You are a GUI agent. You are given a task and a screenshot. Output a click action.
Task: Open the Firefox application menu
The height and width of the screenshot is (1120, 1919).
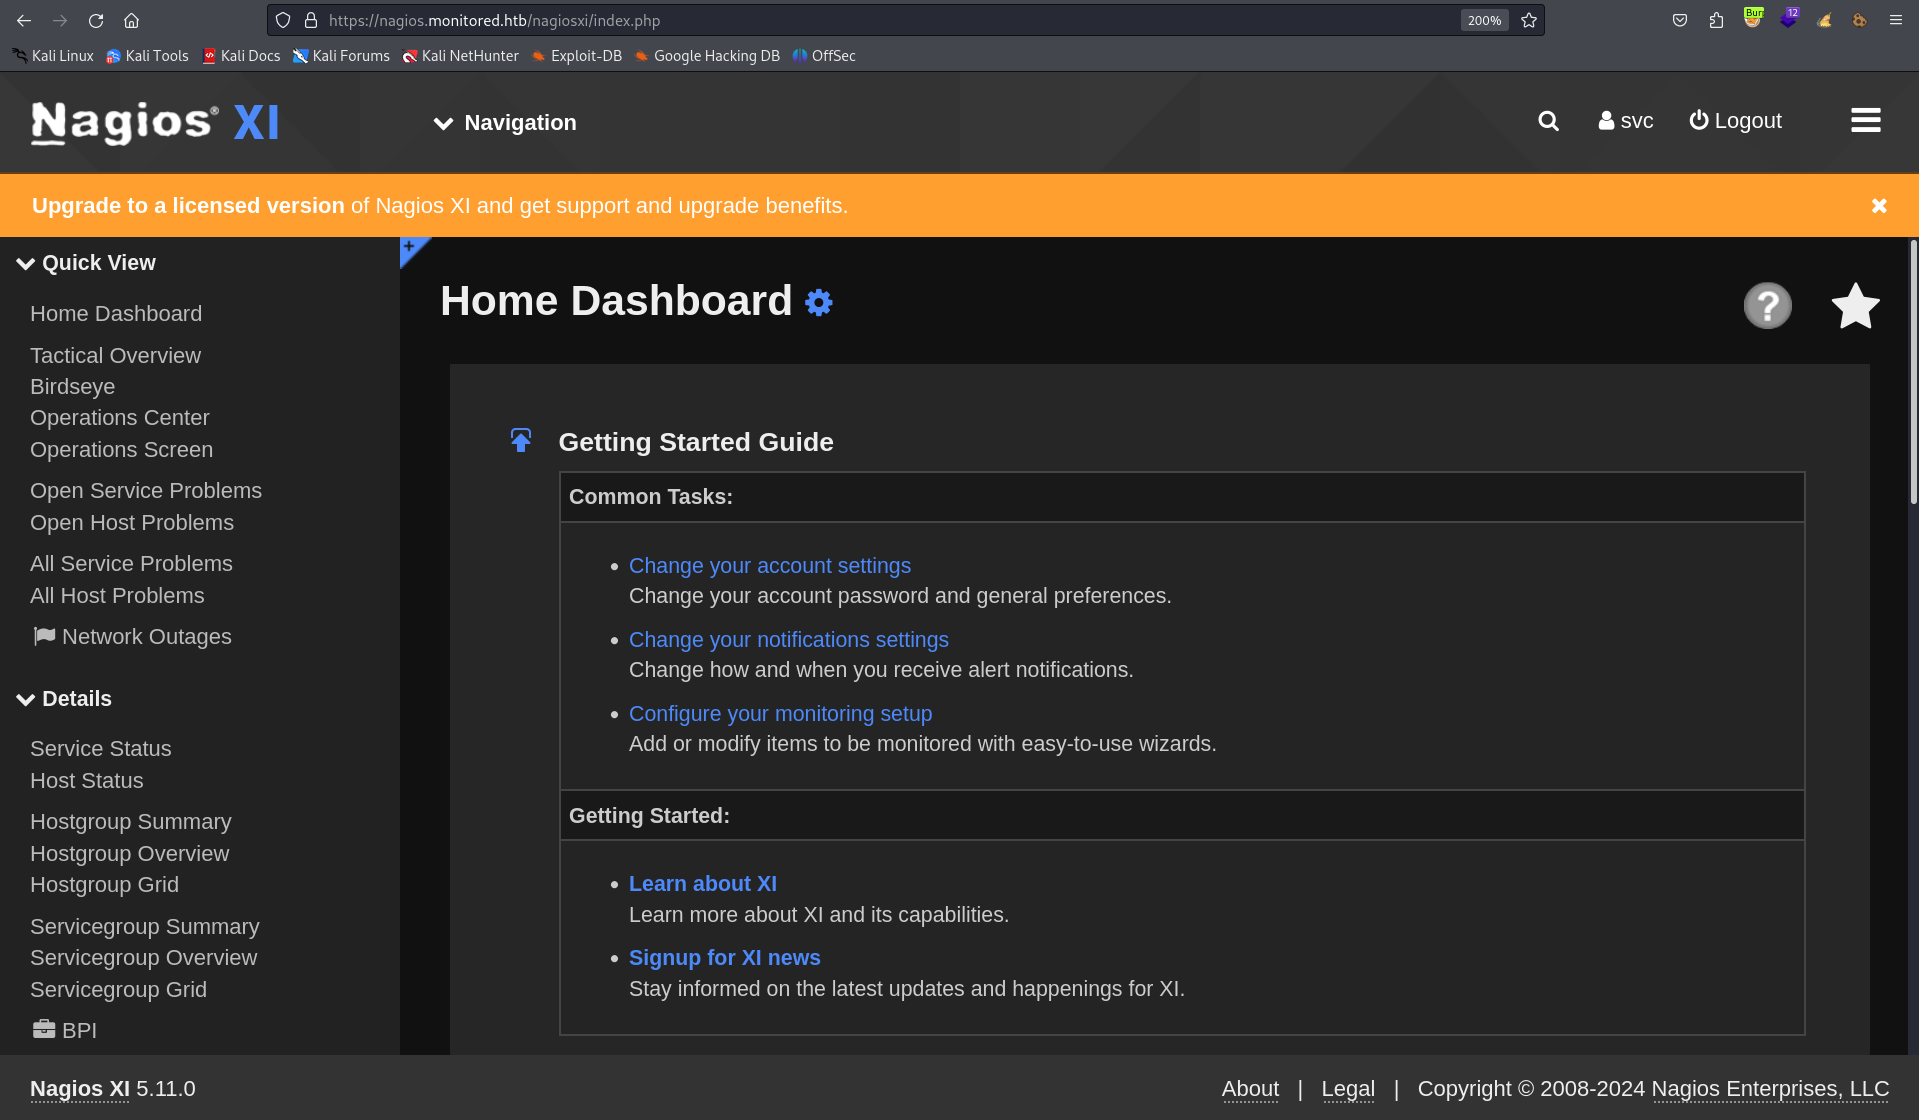point(1895,20)
